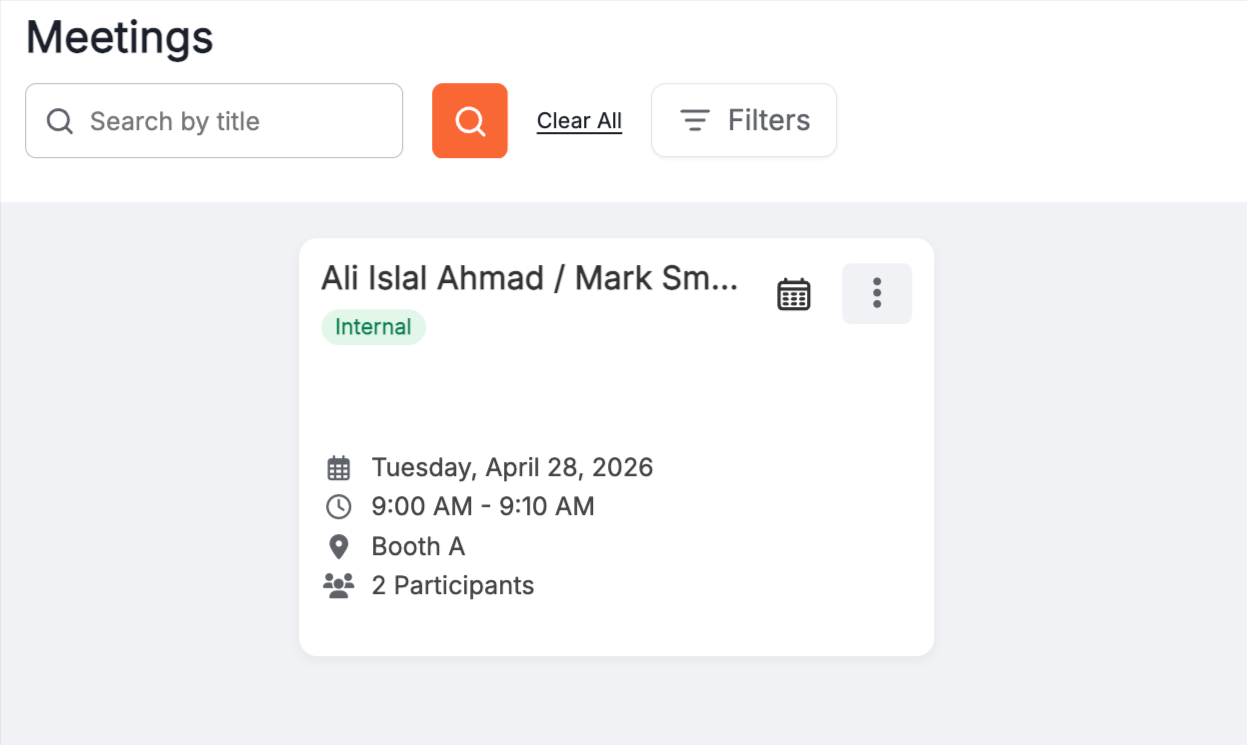Click the Booth A location text
Image resolution: width=1247 pixels, height=745 pixels.
(x=418, y=547)
